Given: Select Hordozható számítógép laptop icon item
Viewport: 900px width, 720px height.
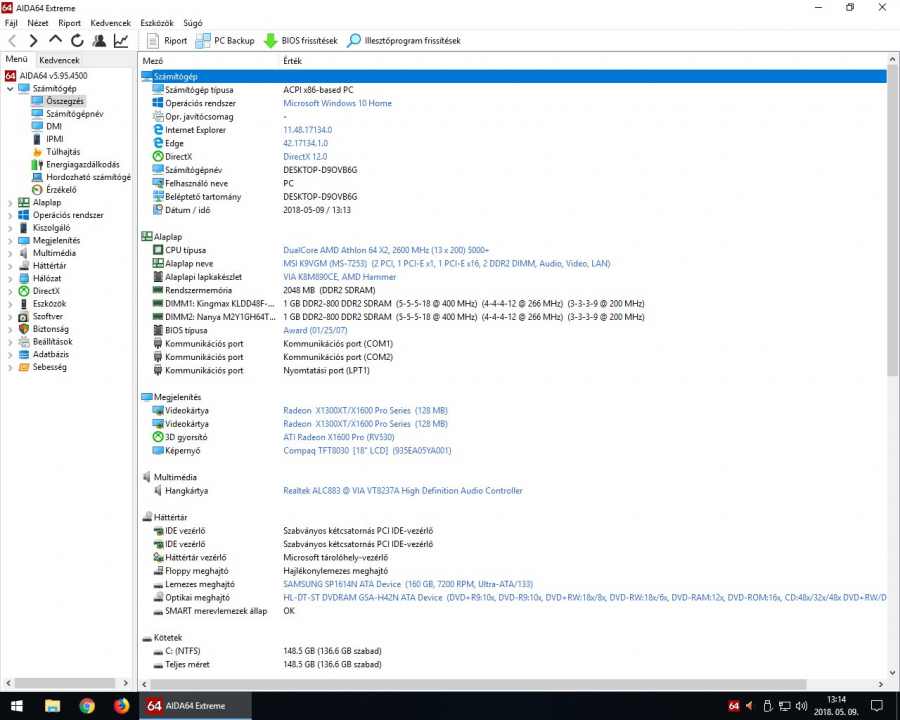Looking at the screenshot, I should 37,177.
